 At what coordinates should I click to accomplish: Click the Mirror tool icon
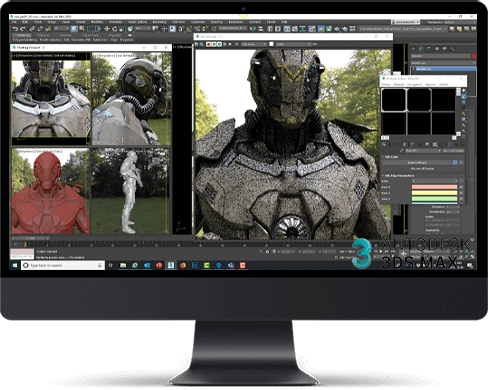click(253, 29)
